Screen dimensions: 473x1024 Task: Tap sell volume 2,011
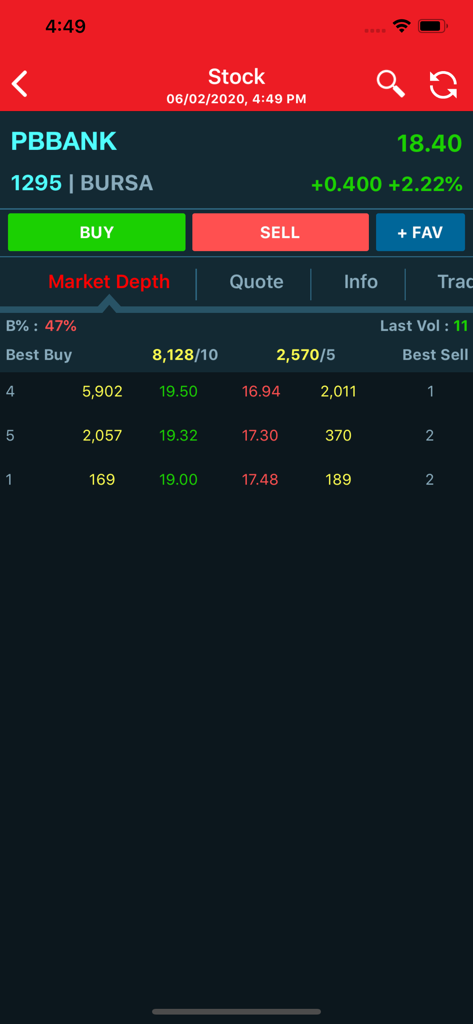(x=338, y=392)
